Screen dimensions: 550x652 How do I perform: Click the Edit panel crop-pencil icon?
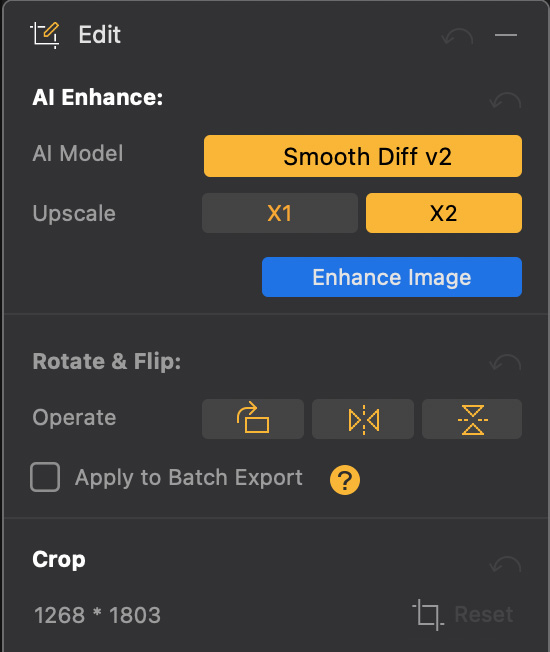pos(45,35)
